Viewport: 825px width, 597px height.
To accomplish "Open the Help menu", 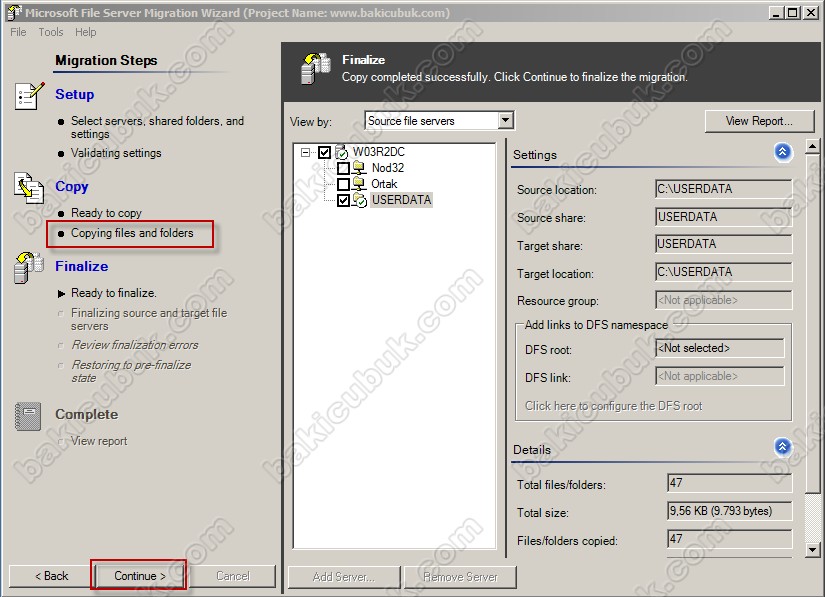I will point(85,32).
